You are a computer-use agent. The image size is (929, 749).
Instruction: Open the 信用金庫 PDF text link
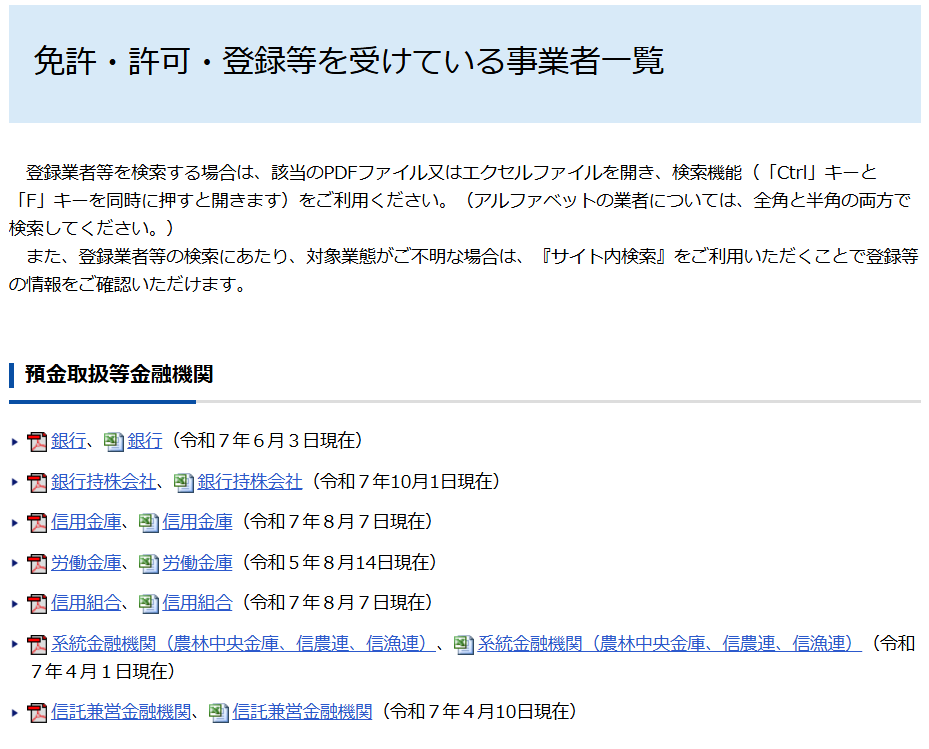(85, 521)
